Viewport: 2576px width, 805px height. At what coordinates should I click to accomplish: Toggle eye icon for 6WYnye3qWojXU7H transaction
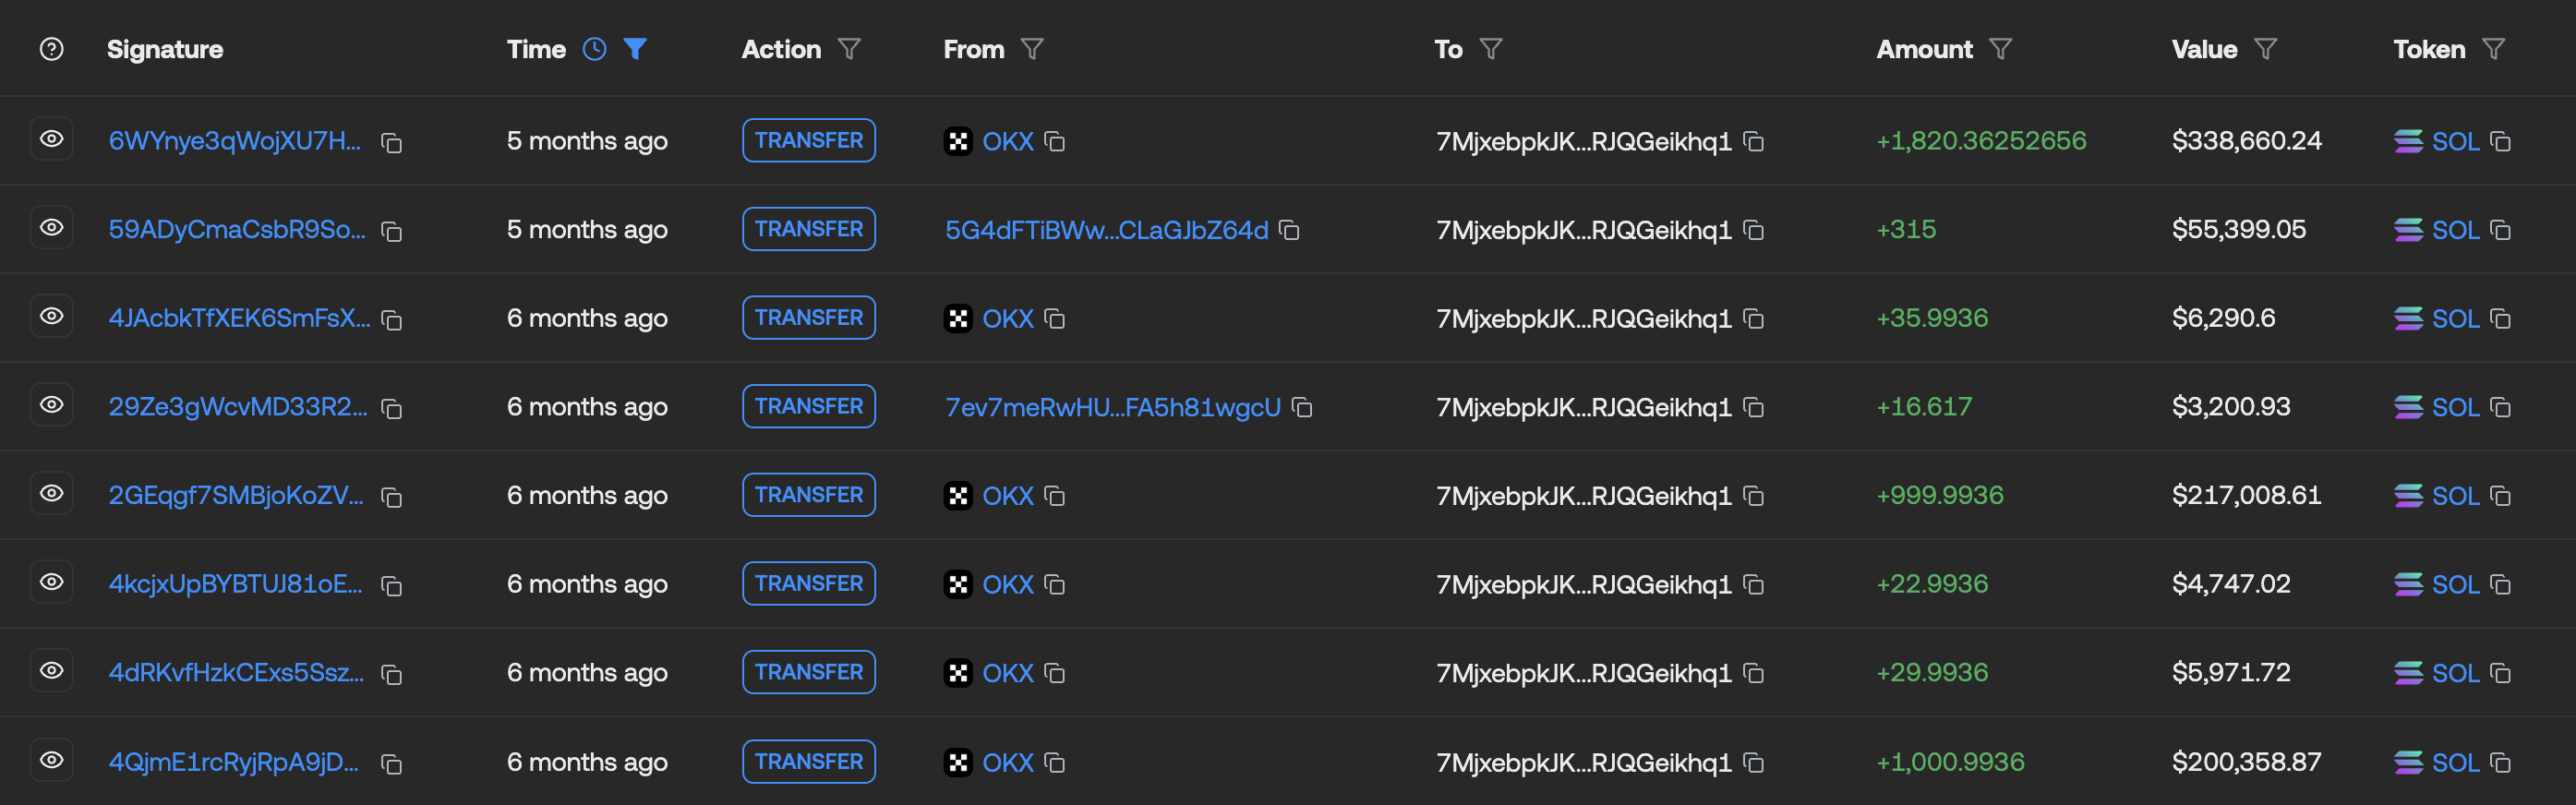(51, 139)
